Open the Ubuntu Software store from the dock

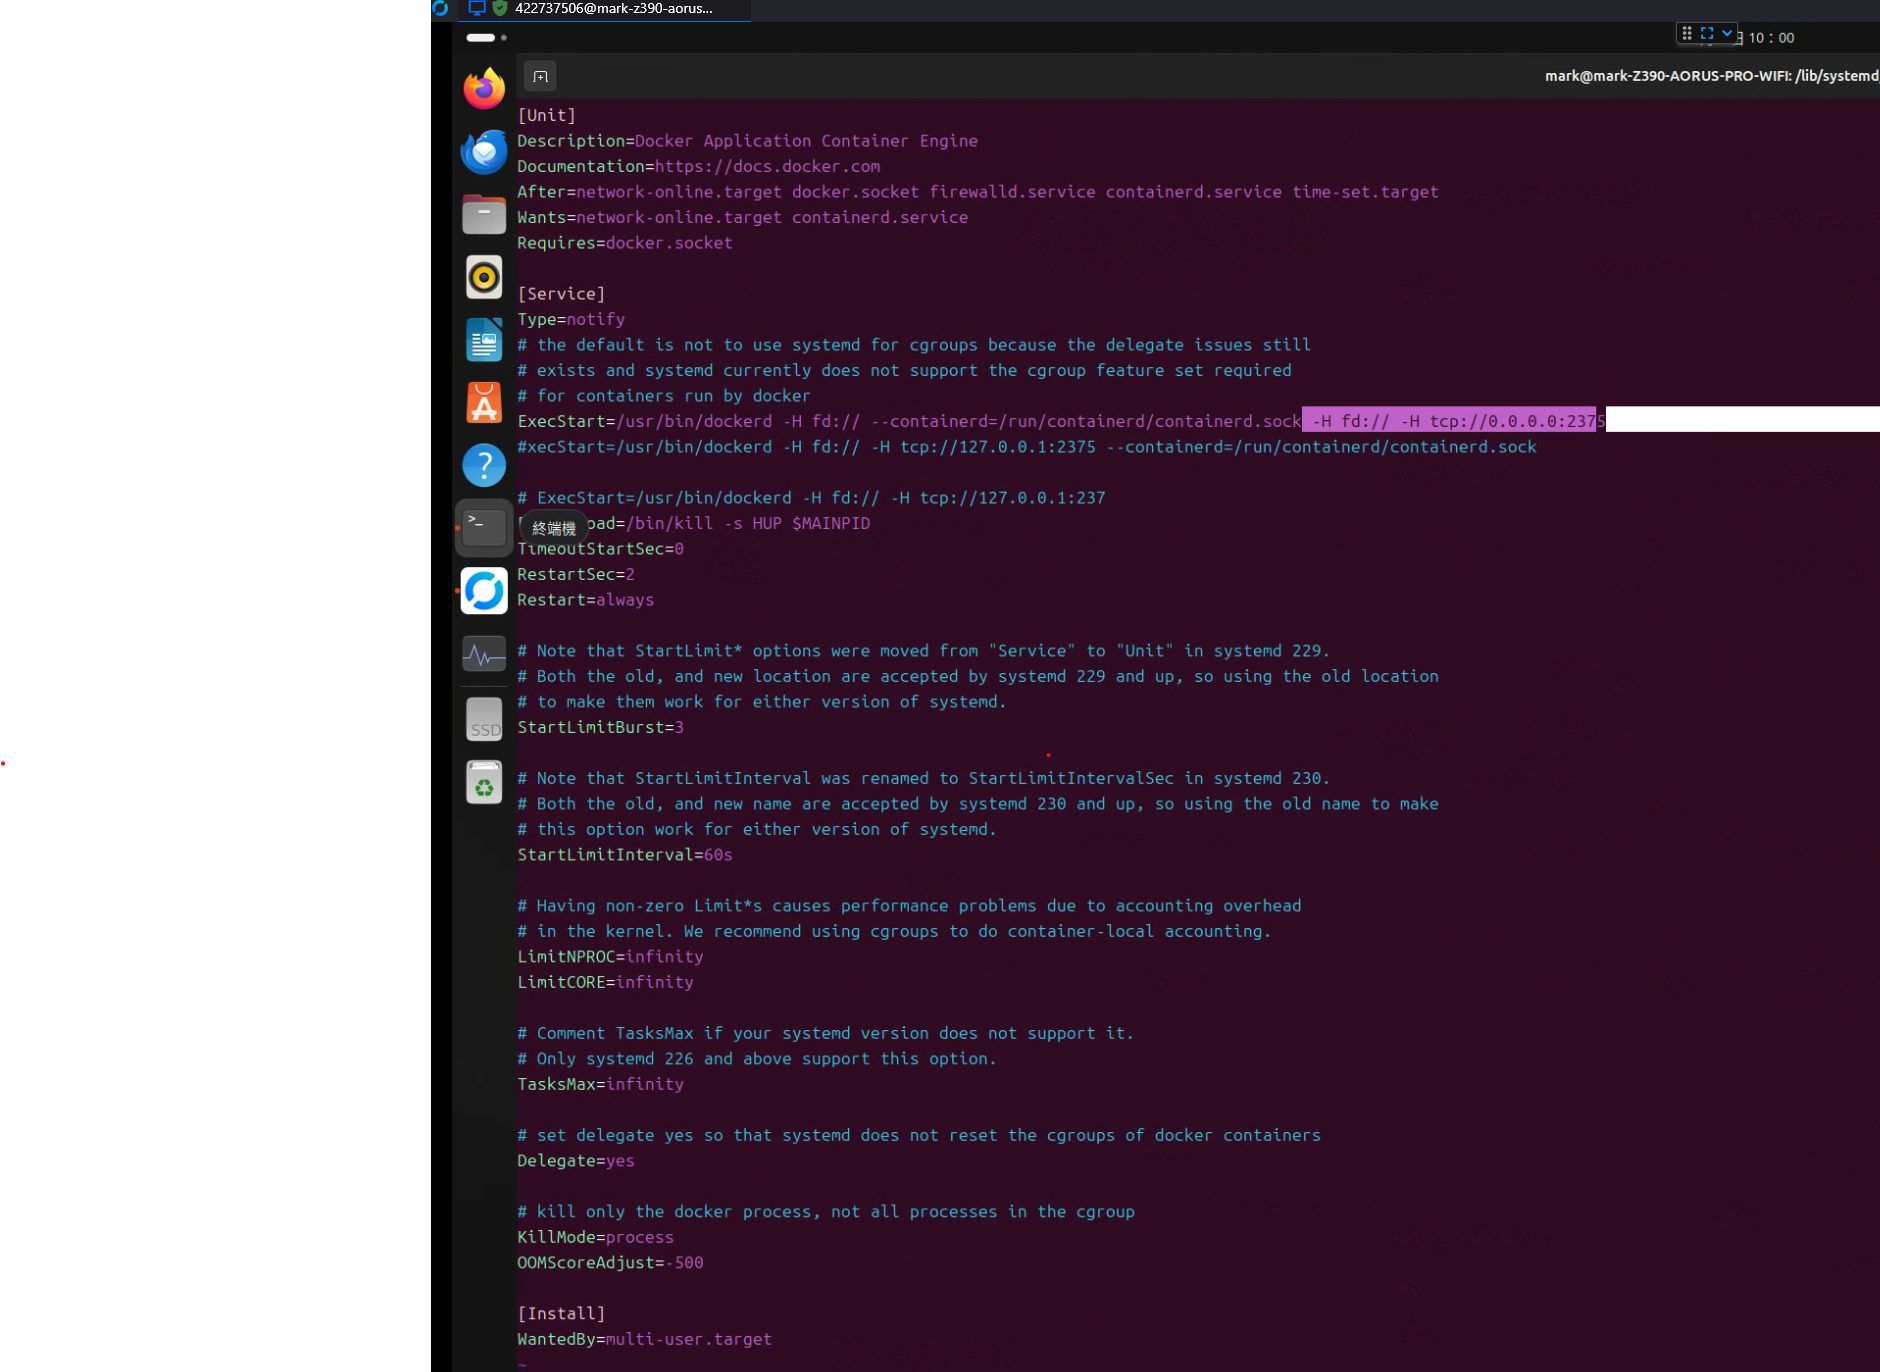(x=483, y=403)
